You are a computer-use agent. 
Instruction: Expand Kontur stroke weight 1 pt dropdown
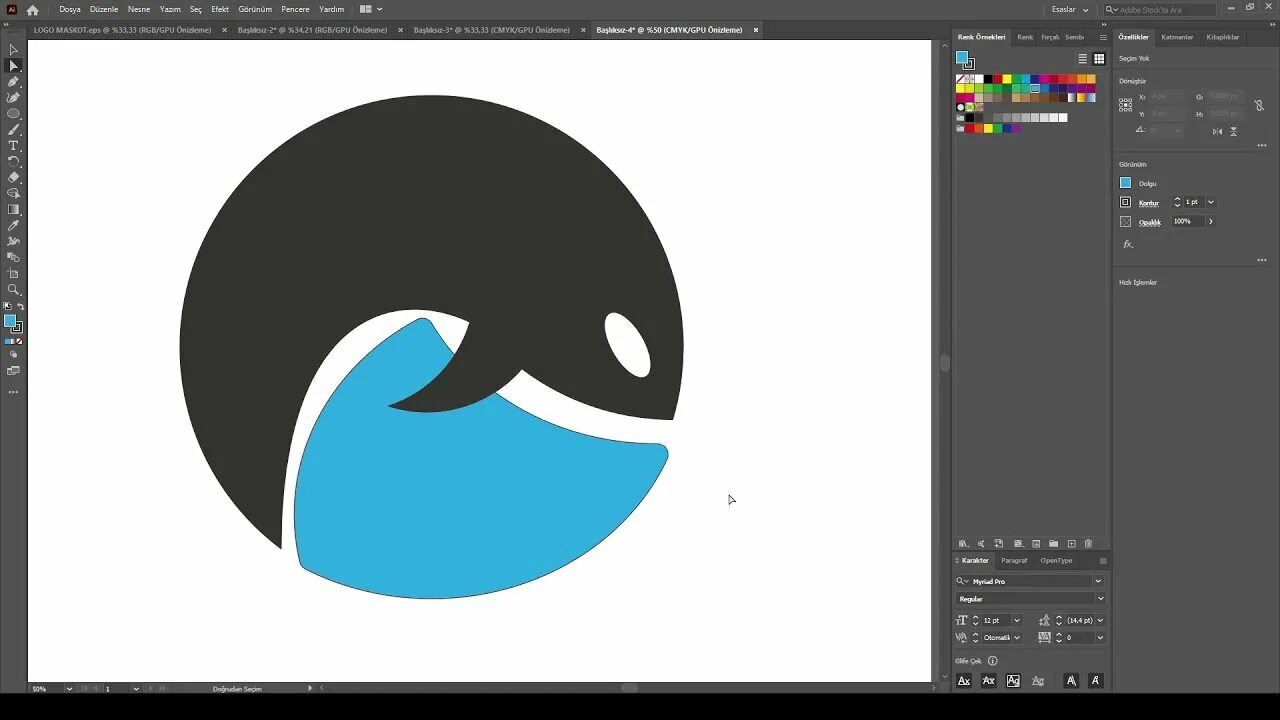coord(1211,202)
